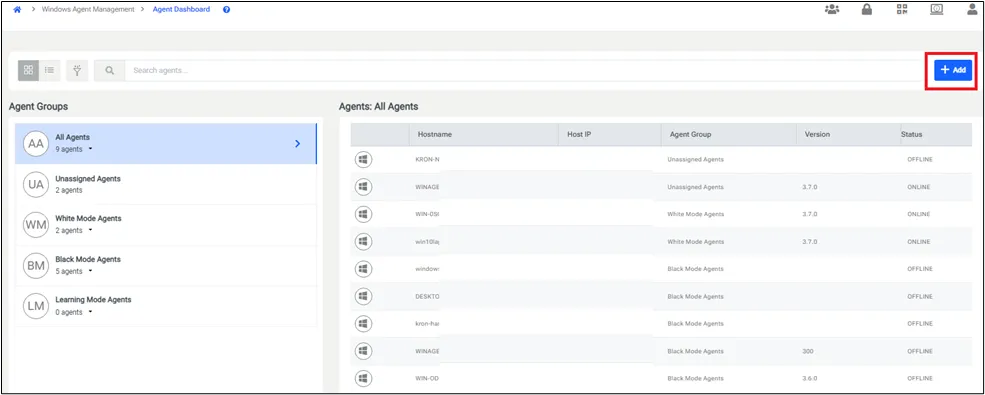Click Unassigned Agents cell in KRON-N row

(695, 160)
